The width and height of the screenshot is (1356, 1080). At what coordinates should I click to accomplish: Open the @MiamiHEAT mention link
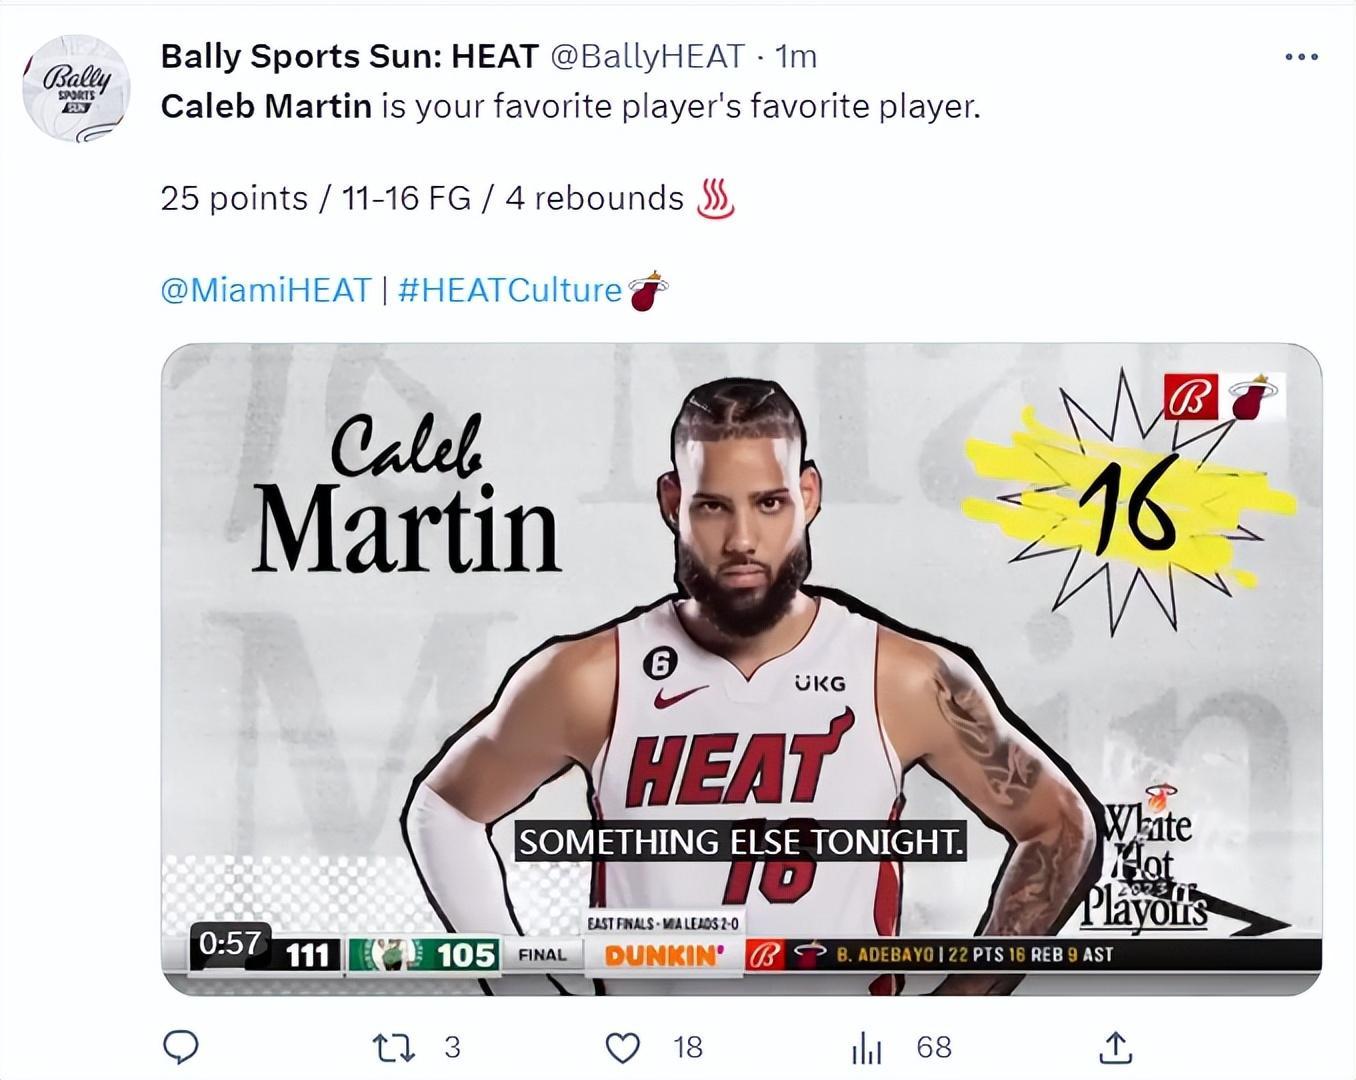pyautogui.click(x=265, y=290)
